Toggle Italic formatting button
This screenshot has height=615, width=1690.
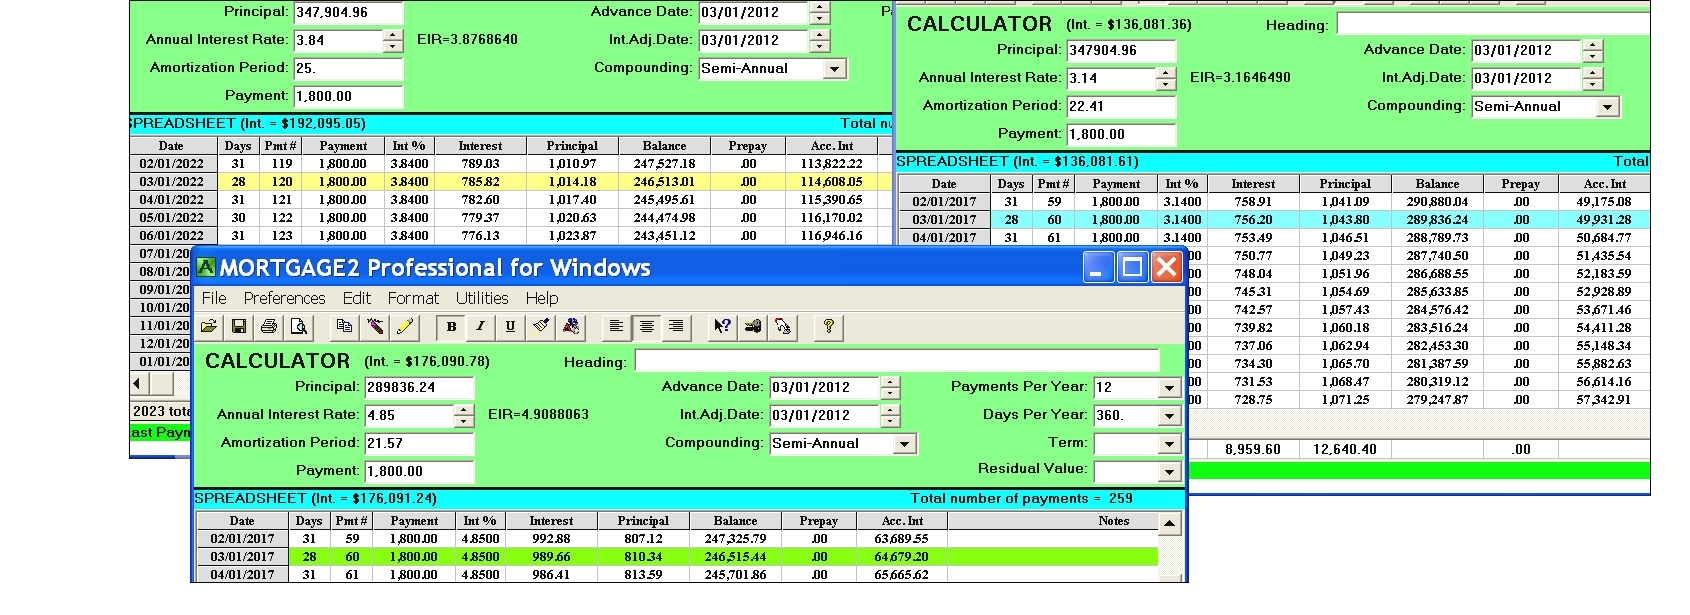point(481,326)
